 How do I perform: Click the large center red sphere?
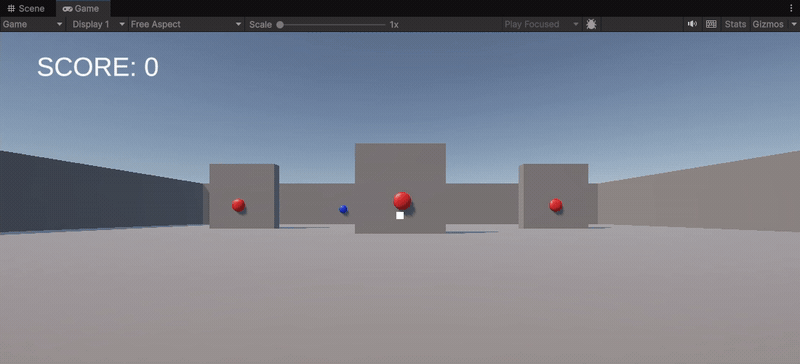pyautogui.click(x=402, y=201)
